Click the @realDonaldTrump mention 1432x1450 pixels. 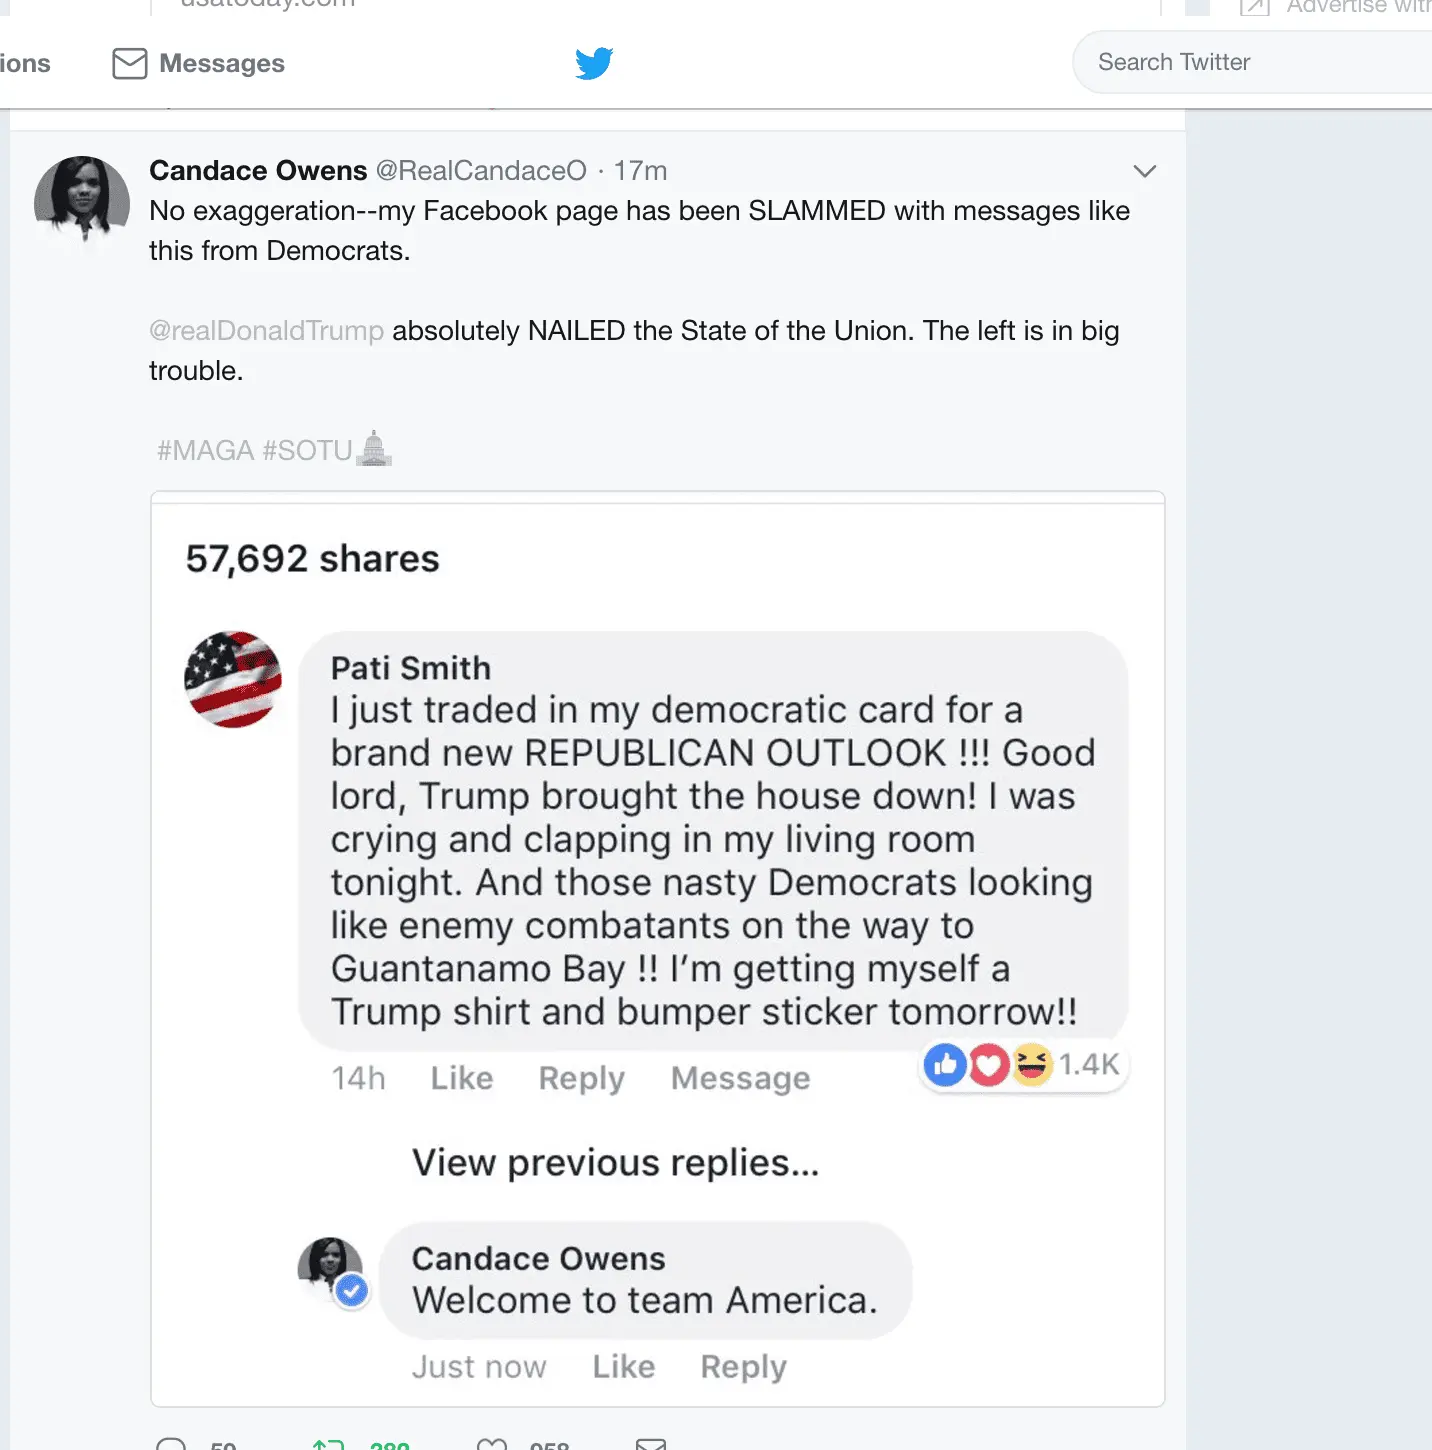pos(266,331)
